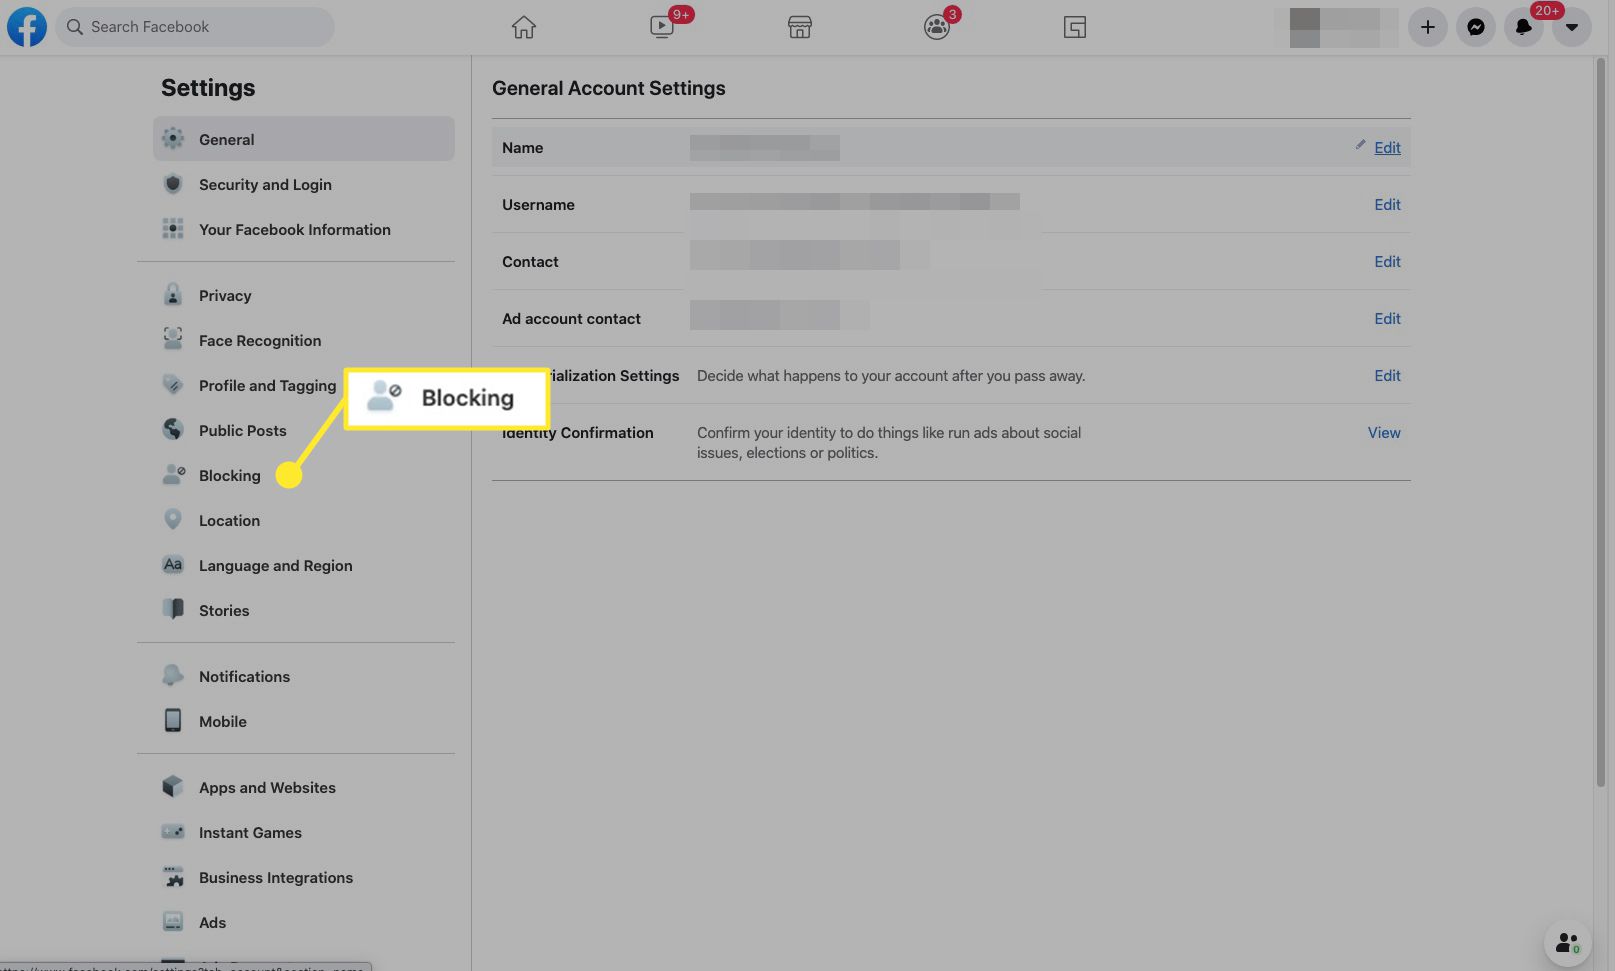Edit the Ad account contact row
This screenshot has height=971, width=1615.
click(x=1387, y=318)
